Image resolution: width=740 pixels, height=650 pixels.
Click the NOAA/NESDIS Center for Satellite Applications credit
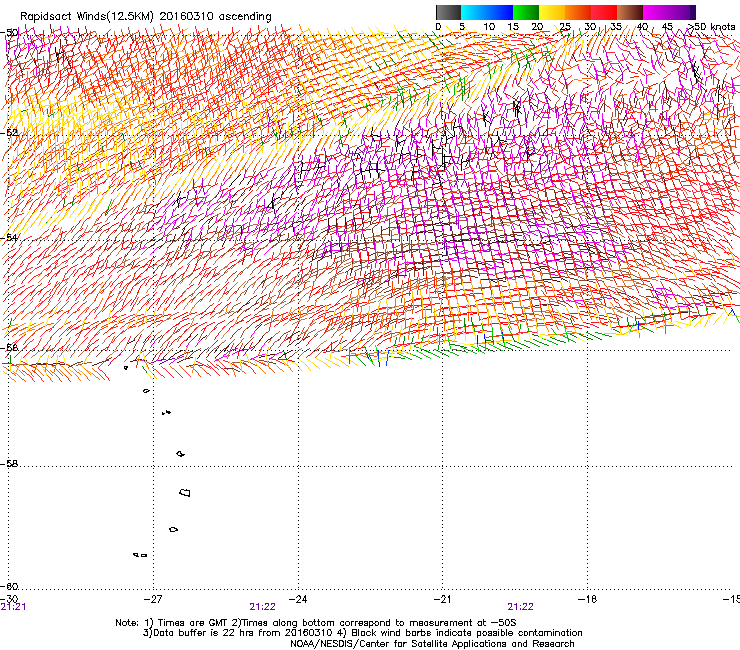(432, 643)
